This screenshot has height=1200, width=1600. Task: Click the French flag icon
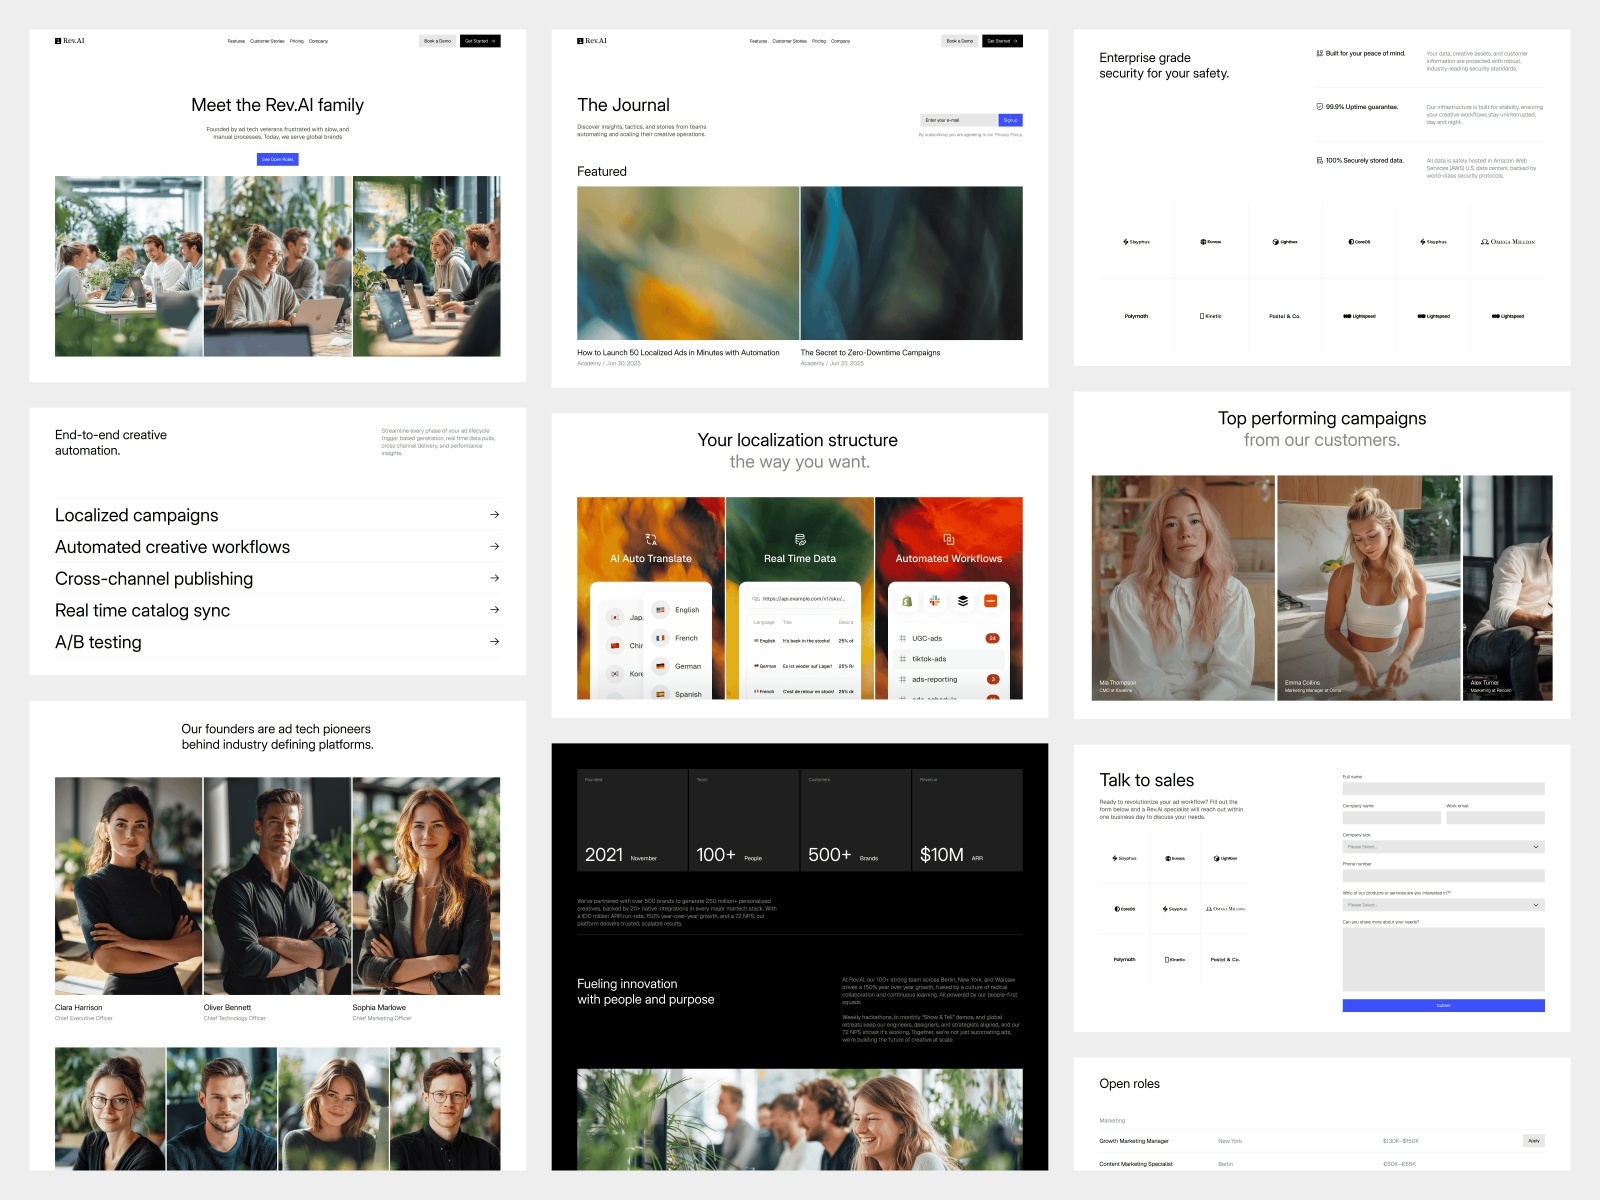point(660,637)
